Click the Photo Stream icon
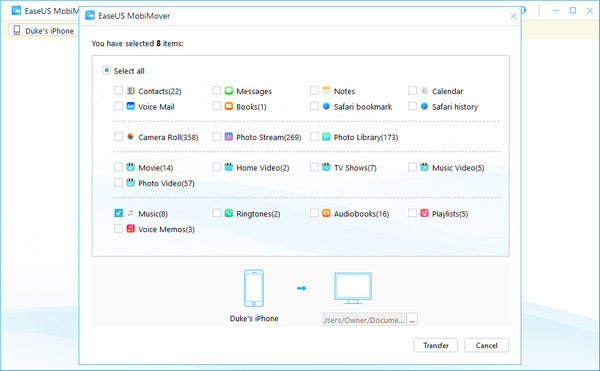The height and width of the screenshot is (371, 600). [229, 137]
